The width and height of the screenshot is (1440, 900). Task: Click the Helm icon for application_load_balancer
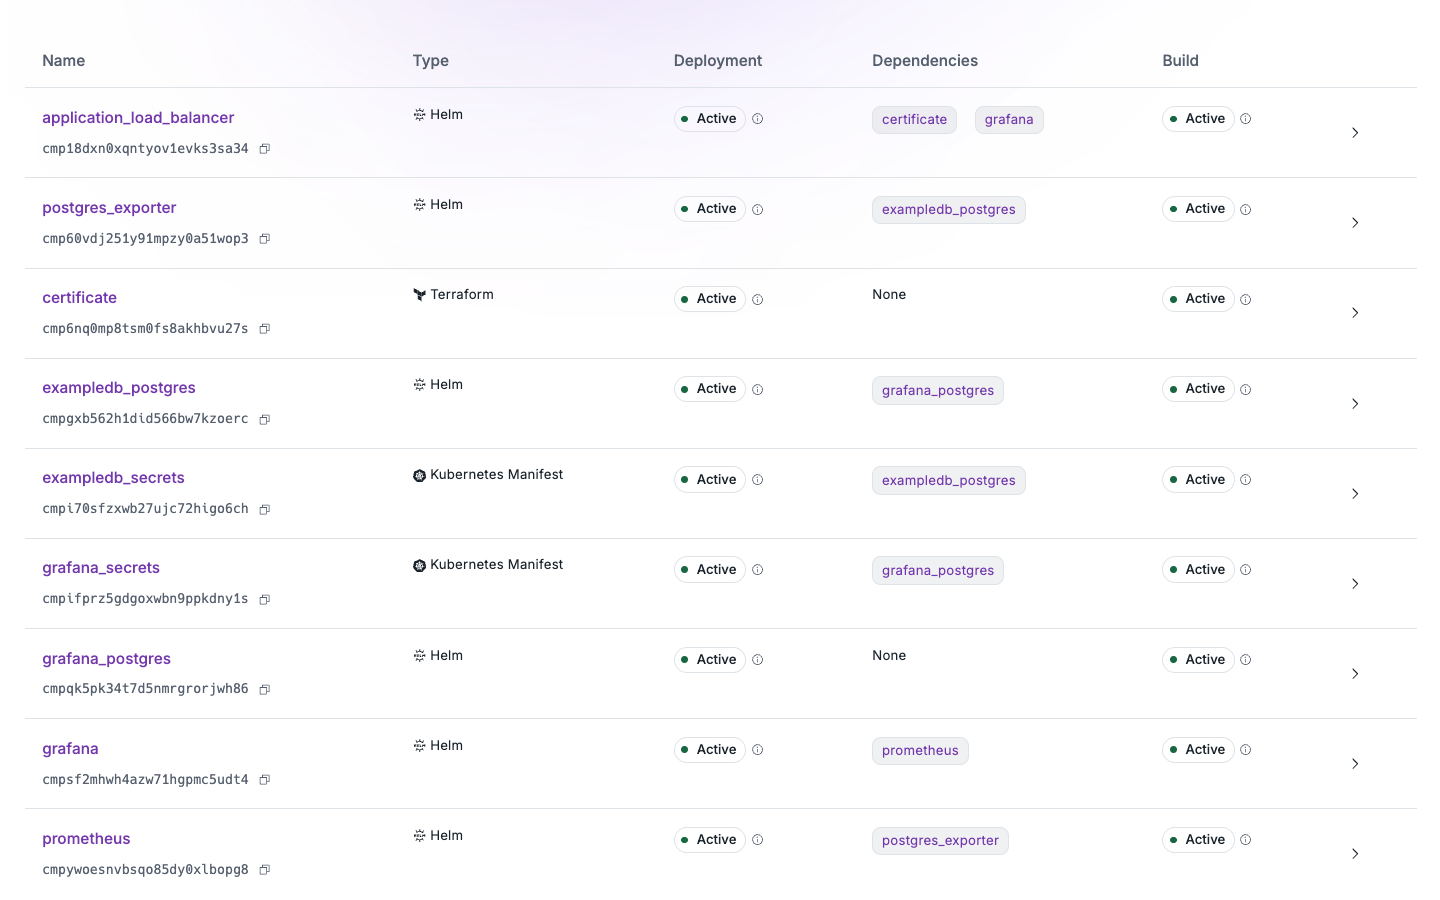click(418, 114)
